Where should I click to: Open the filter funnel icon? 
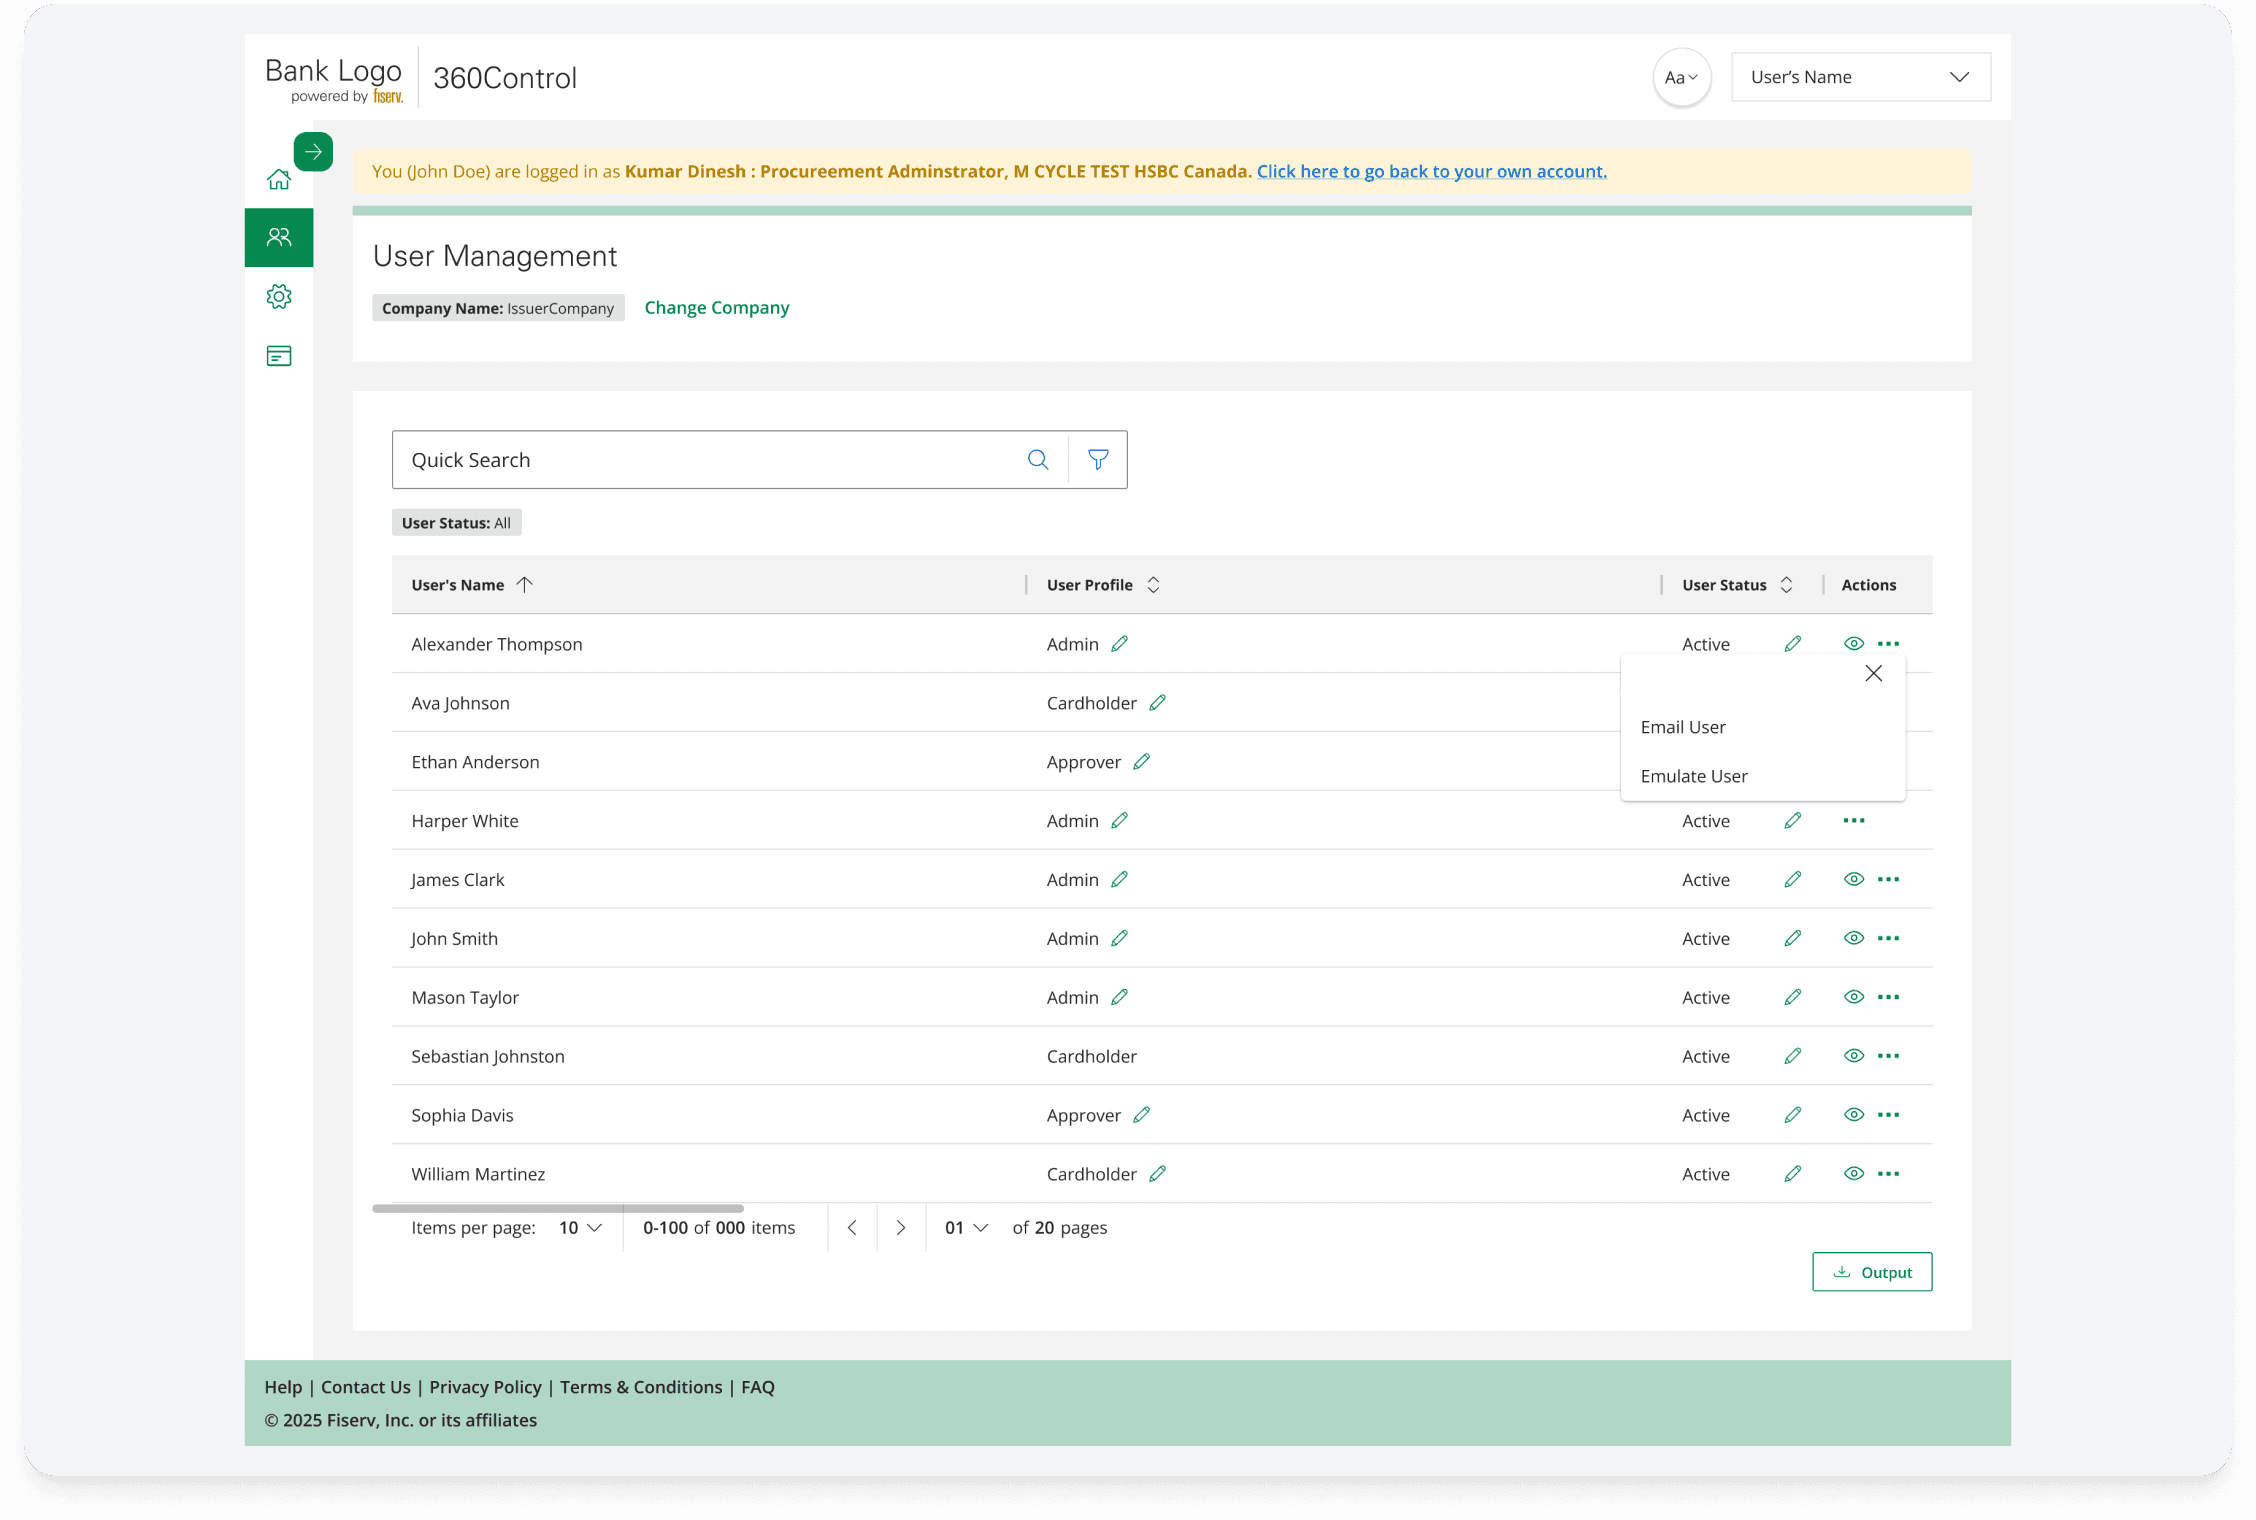(x=1098, y=460)
